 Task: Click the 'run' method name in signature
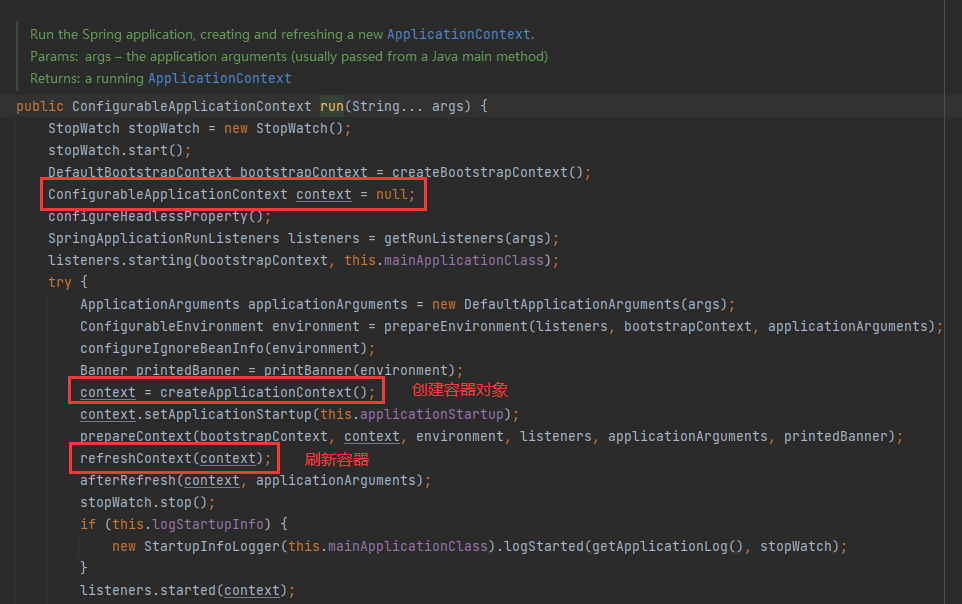[332, 106]
